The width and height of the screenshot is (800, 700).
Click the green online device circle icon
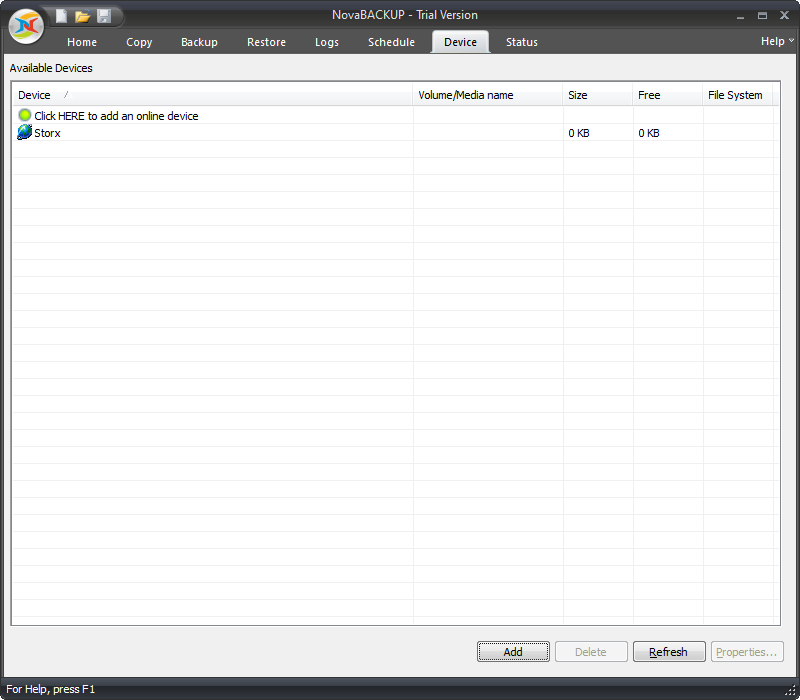tap(24, 115)
